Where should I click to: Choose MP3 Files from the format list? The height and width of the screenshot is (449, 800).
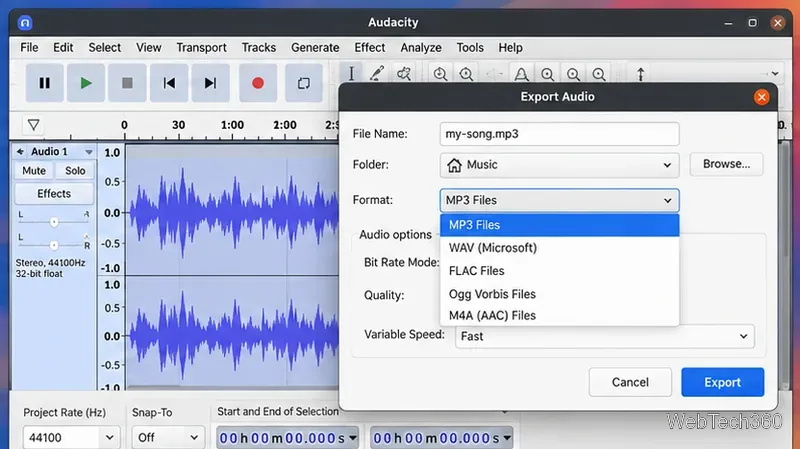pyautogui.click(x=559, y=225)
